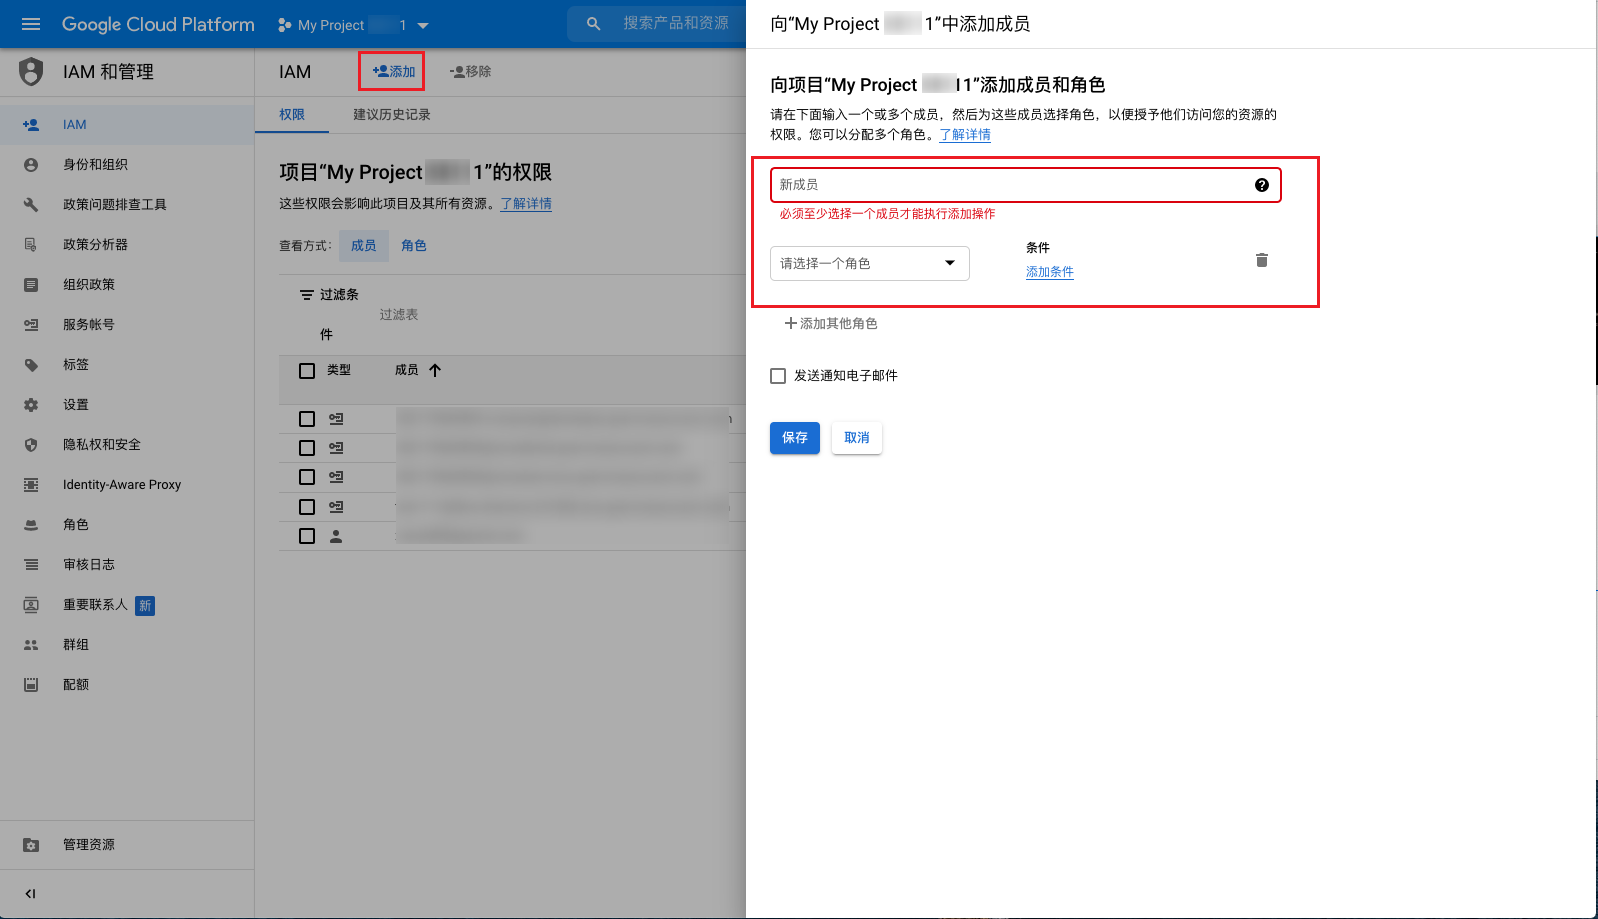Screen dimensions: 1598x919
Task: Sort members using 成员 column arrow
Action: click(435, 370)
